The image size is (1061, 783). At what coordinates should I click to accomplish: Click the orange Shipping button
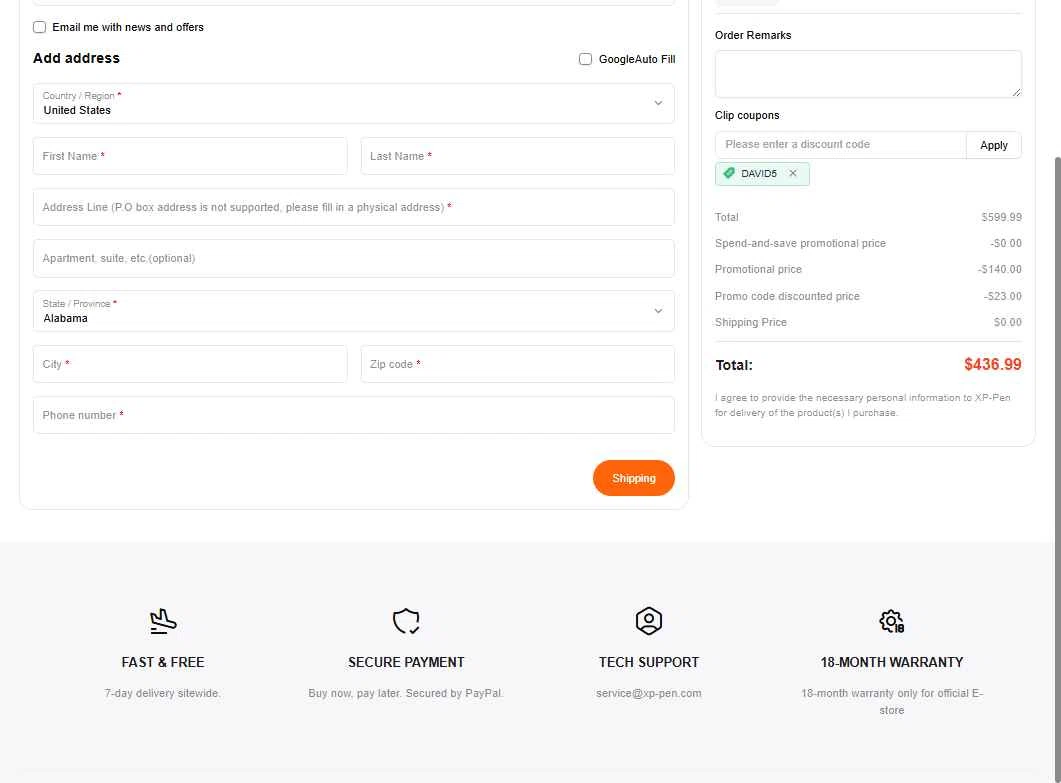pos(633,478)
